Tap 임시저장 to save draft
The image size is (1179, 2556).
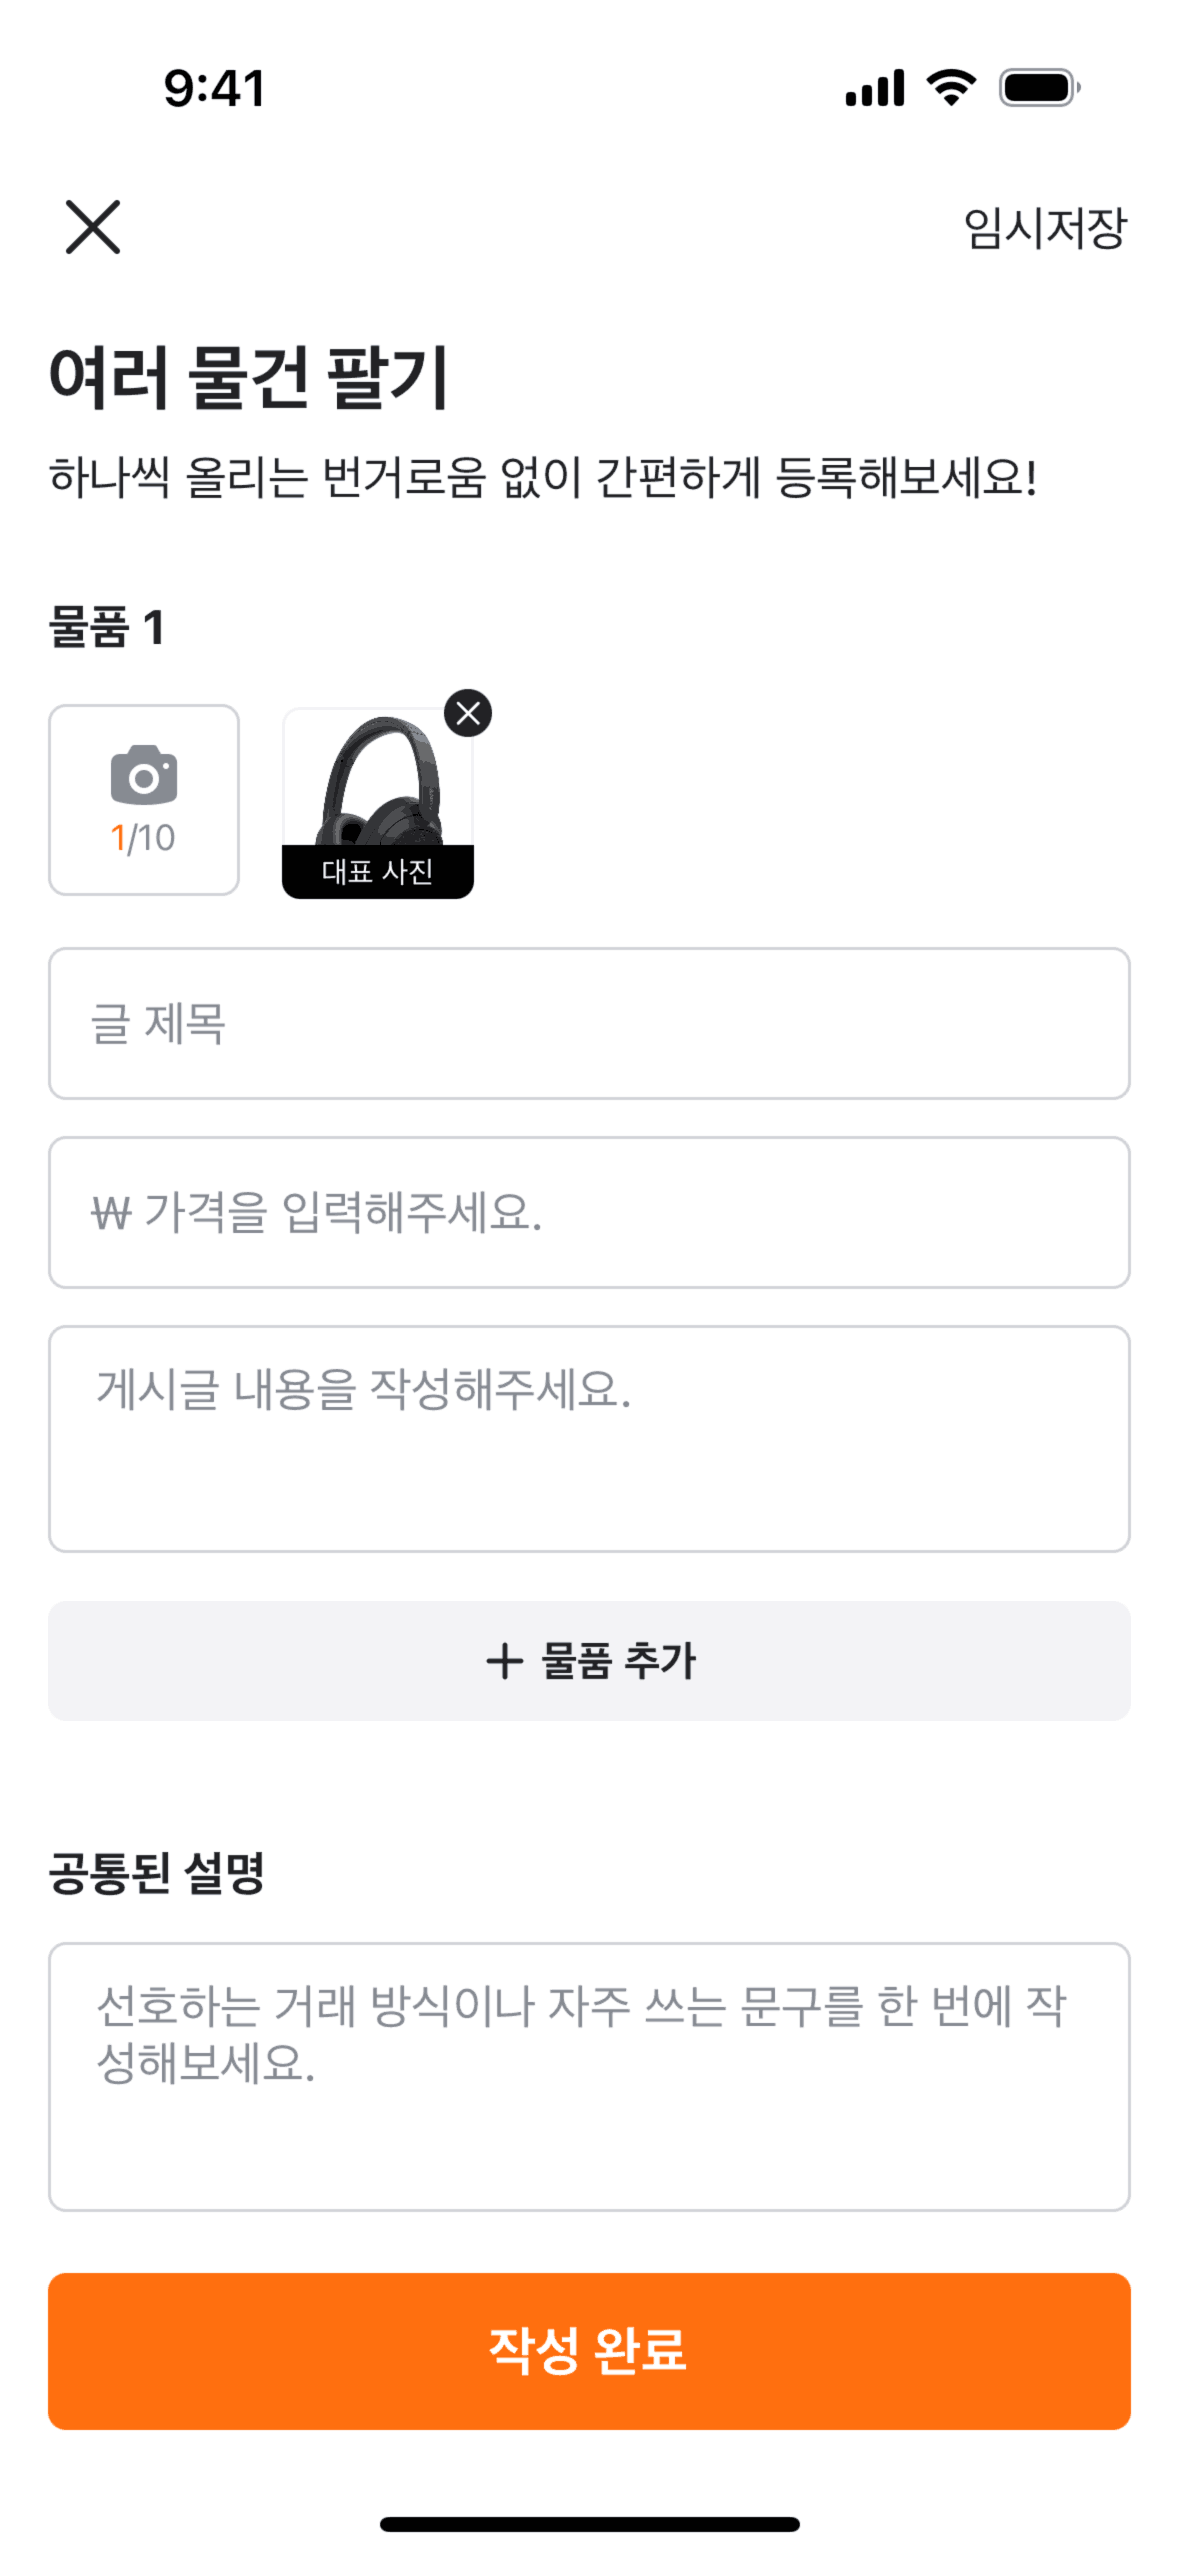click(1044, 229)
